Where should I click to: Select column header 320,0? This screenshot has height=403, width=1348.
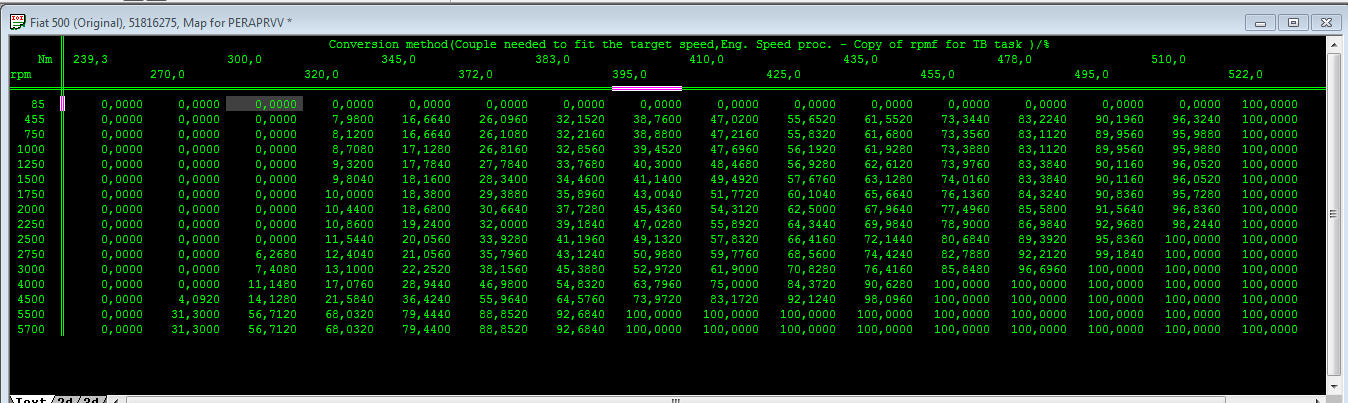pyautogui.click(x=321, y=74)
